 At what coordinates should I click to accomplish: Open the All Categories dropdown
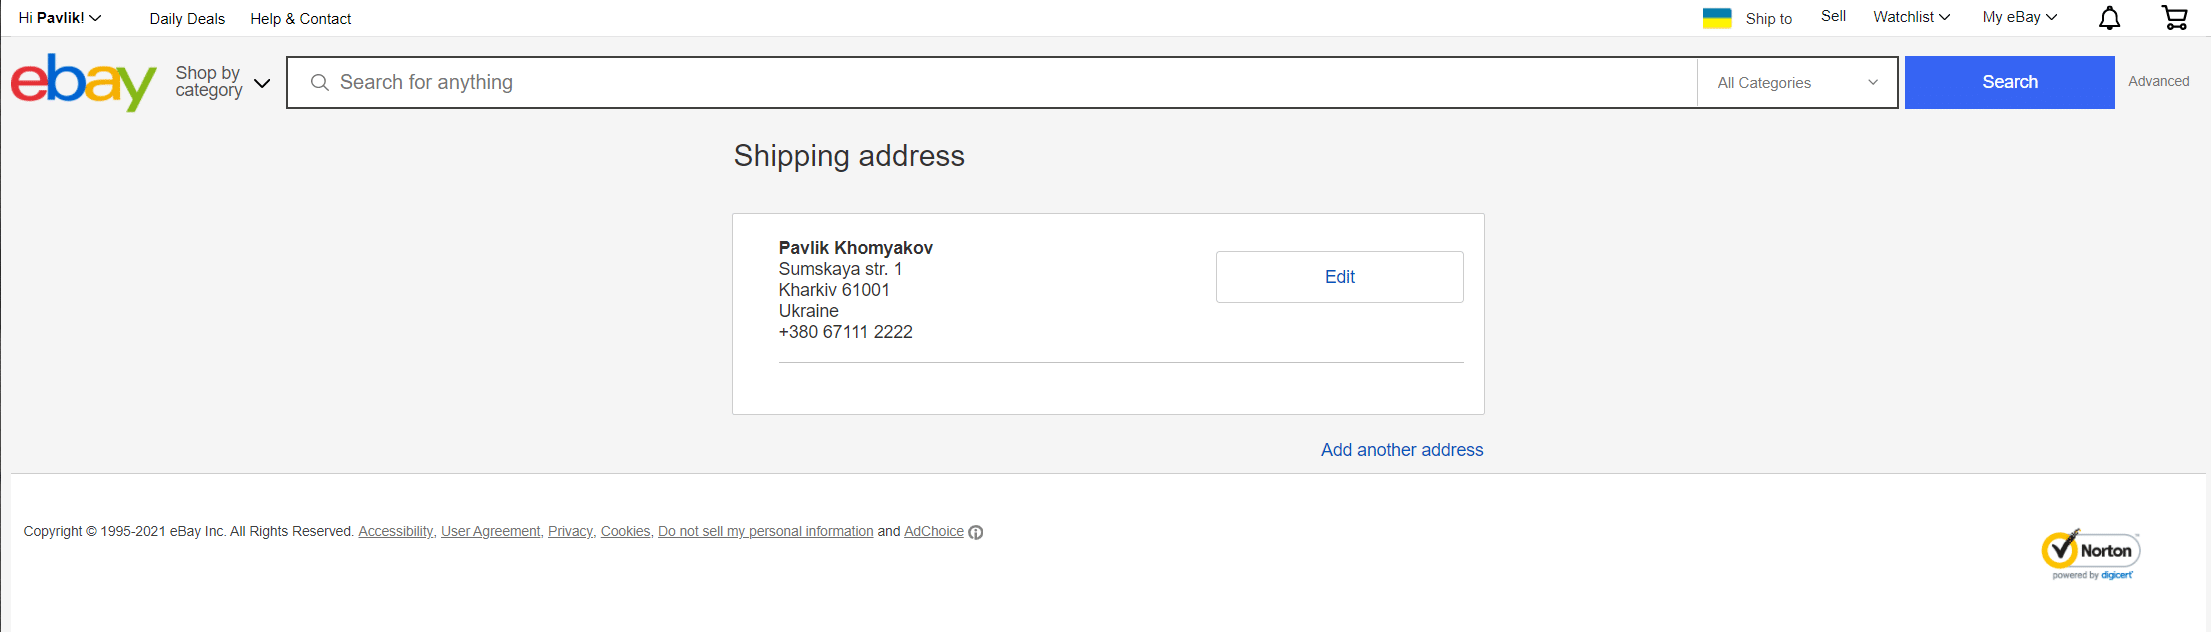pyautogui.click(x=1797, y=83)
